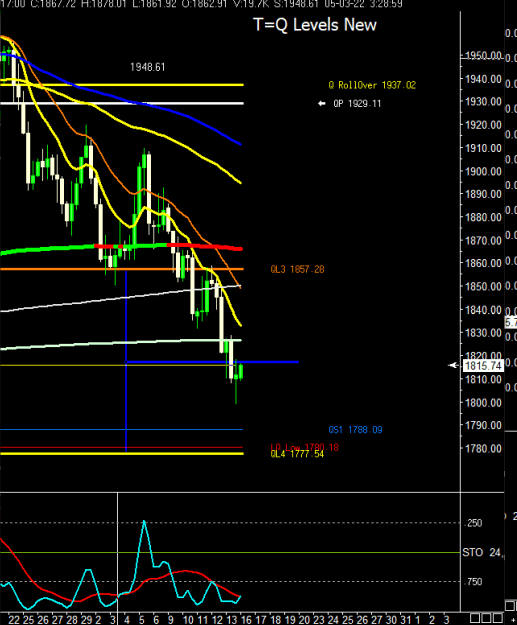Screen dimensions: 517x625
Task: Click the 1860.00 price axis label
Action: (484, 263)
